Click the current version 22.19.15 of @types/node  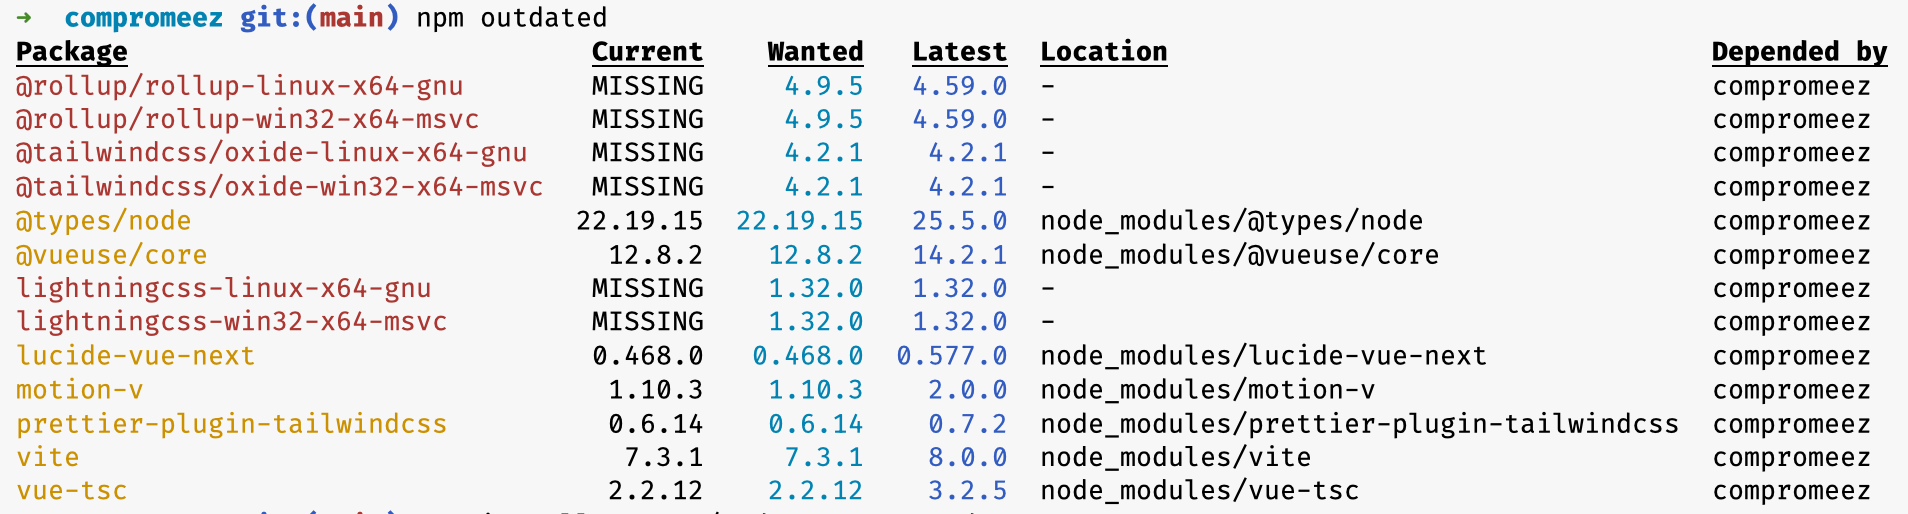[x=639, y=221]
